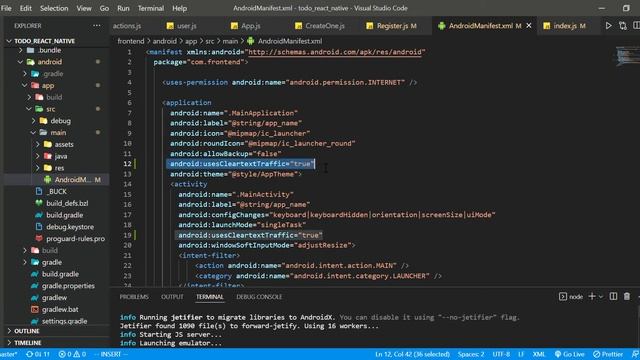Click the cursor position Ln 12, Col 42
640x360 pixels.
point(412,354)
